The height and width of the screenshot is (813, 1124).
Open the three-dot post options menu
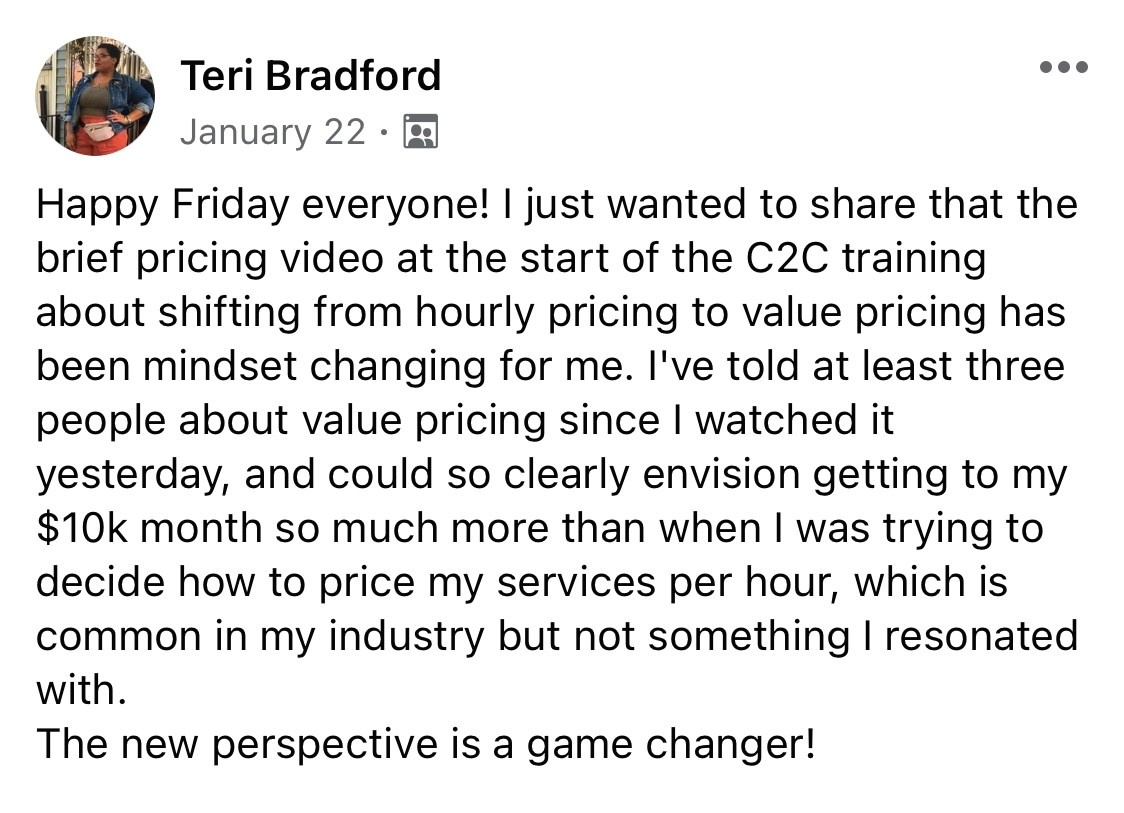click(1064, 67)
